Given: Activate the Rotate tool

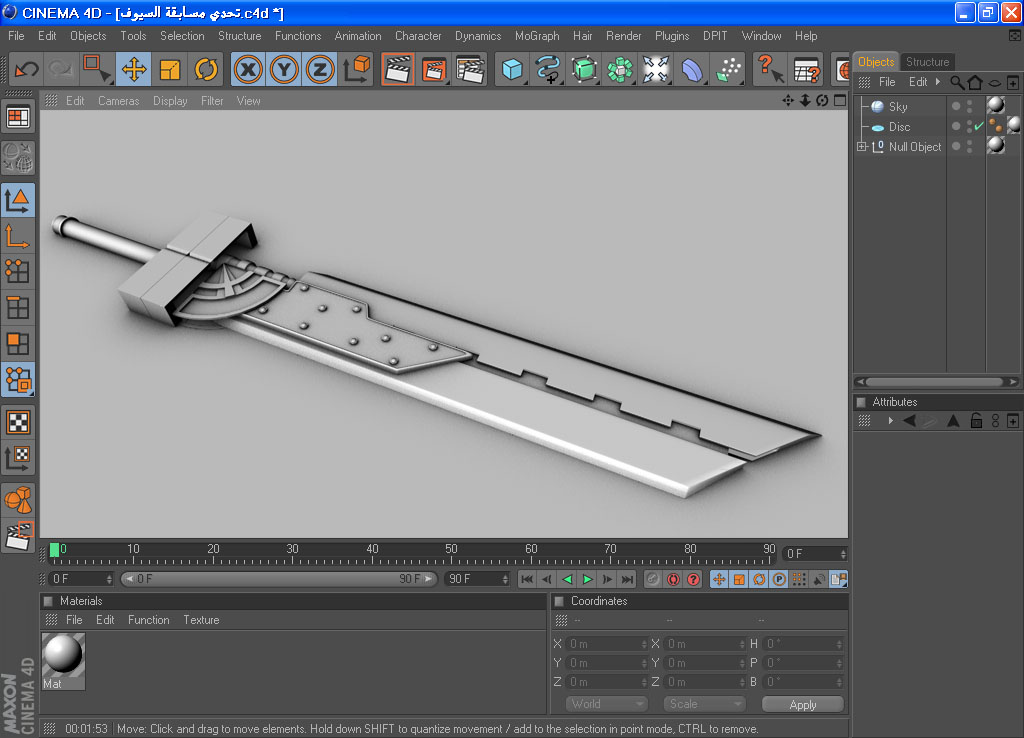Looking at the screenshot, I should 206,69.
